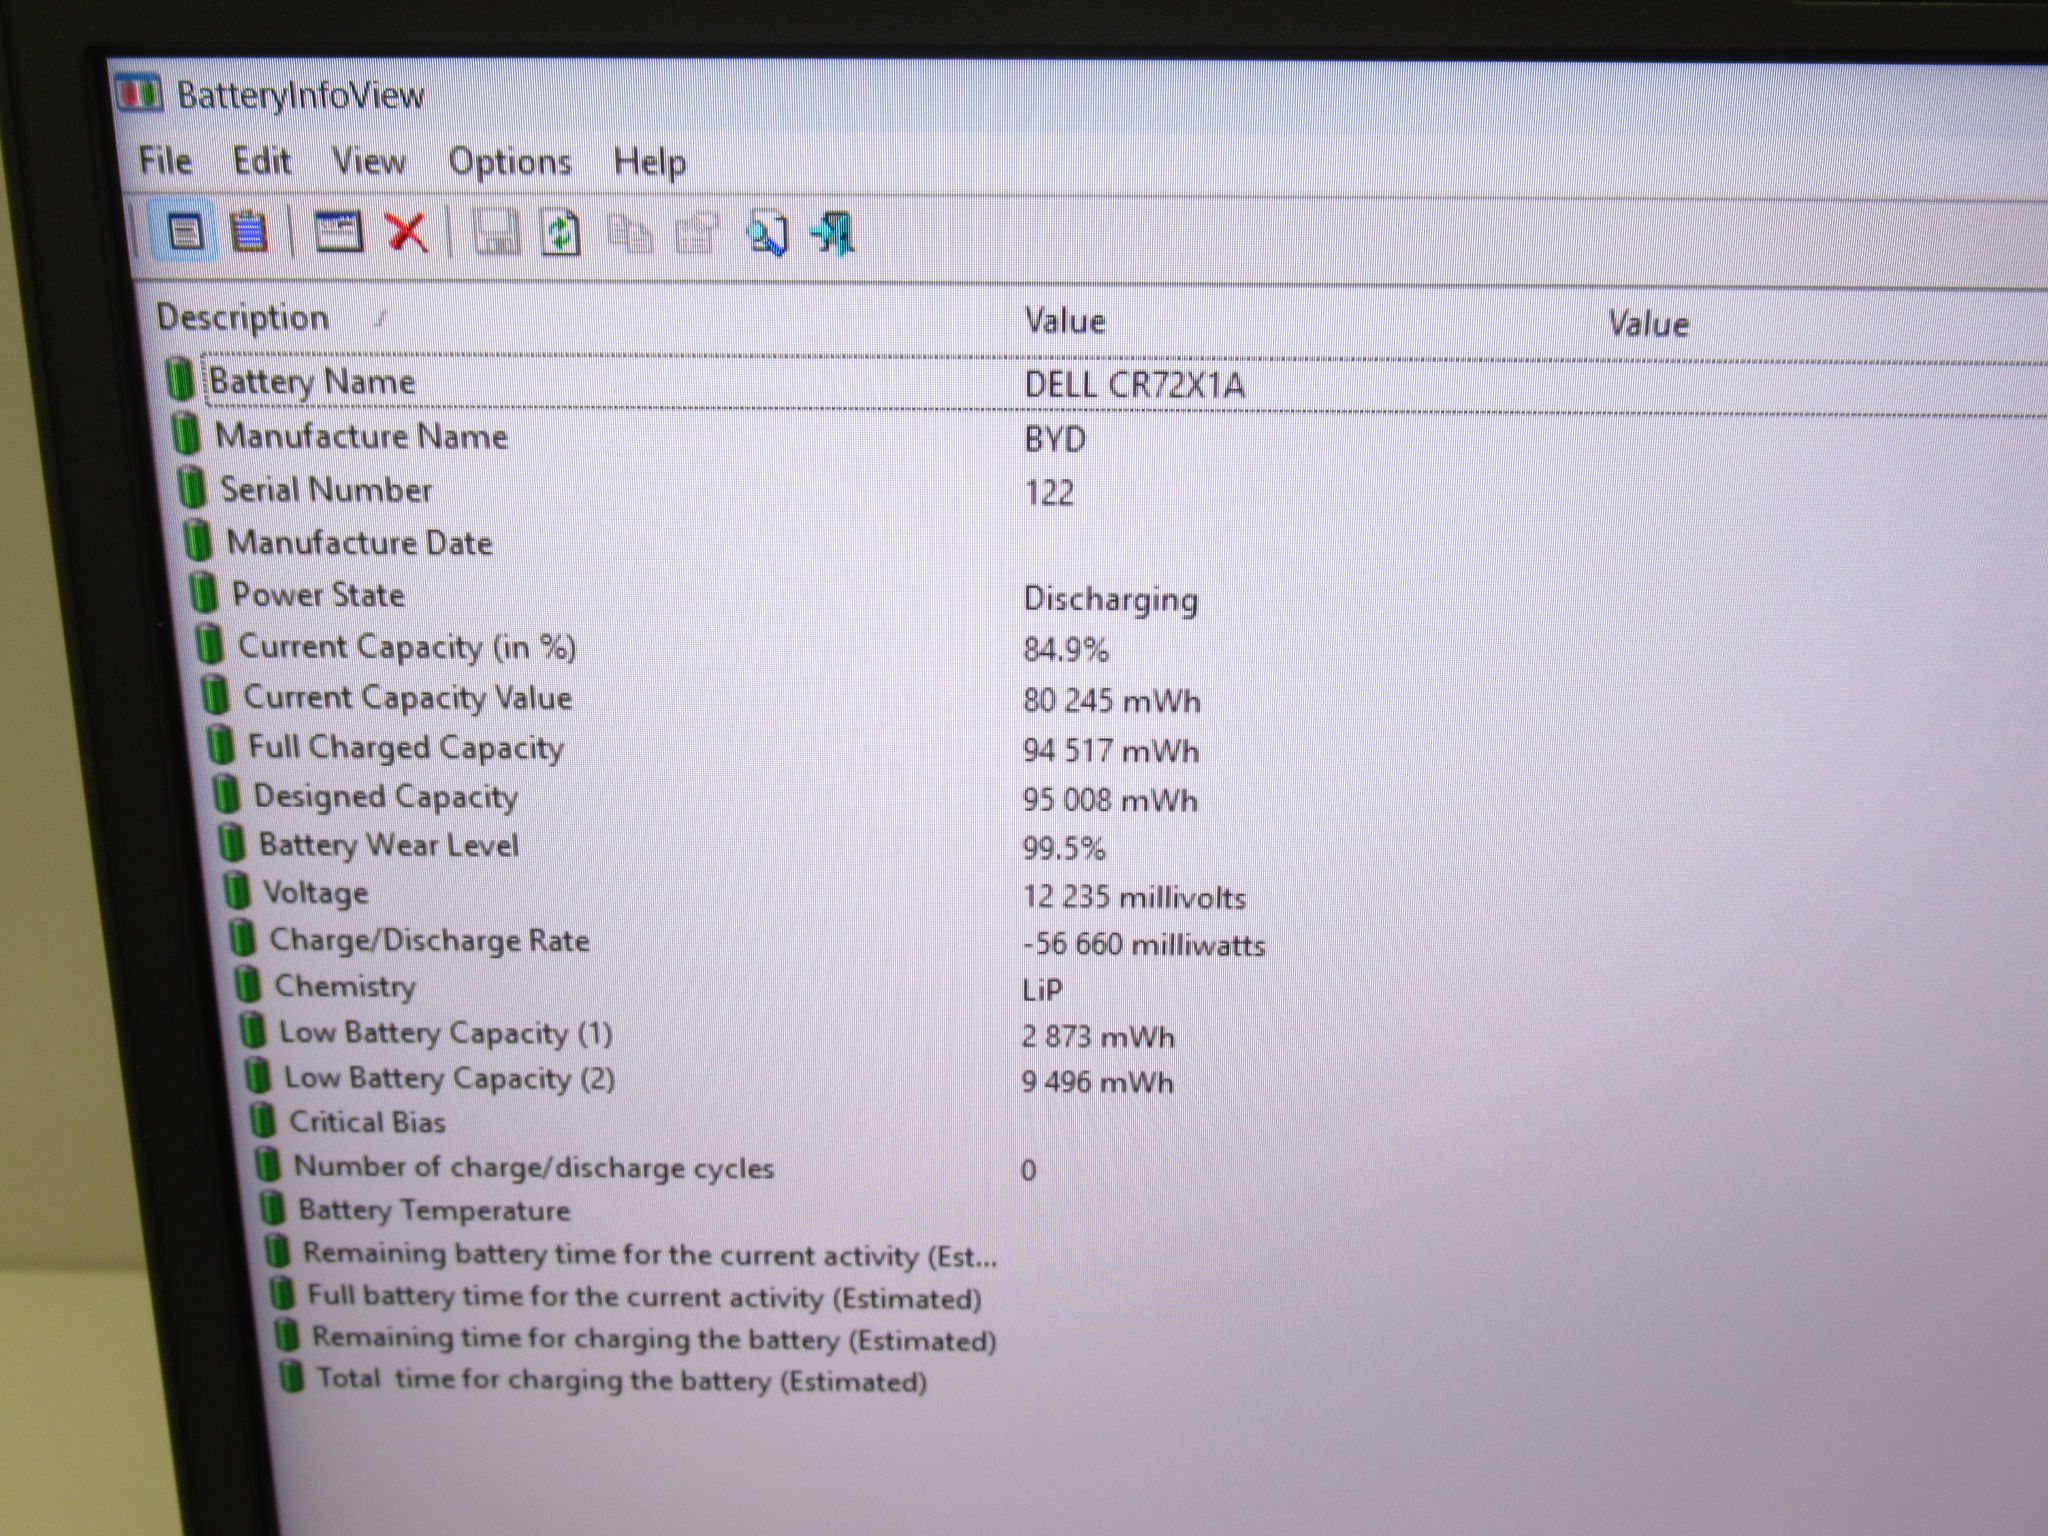Select the Current Capacity (in %) row
Viewport: 2048px width, 1536px height.
point(1119,648)
